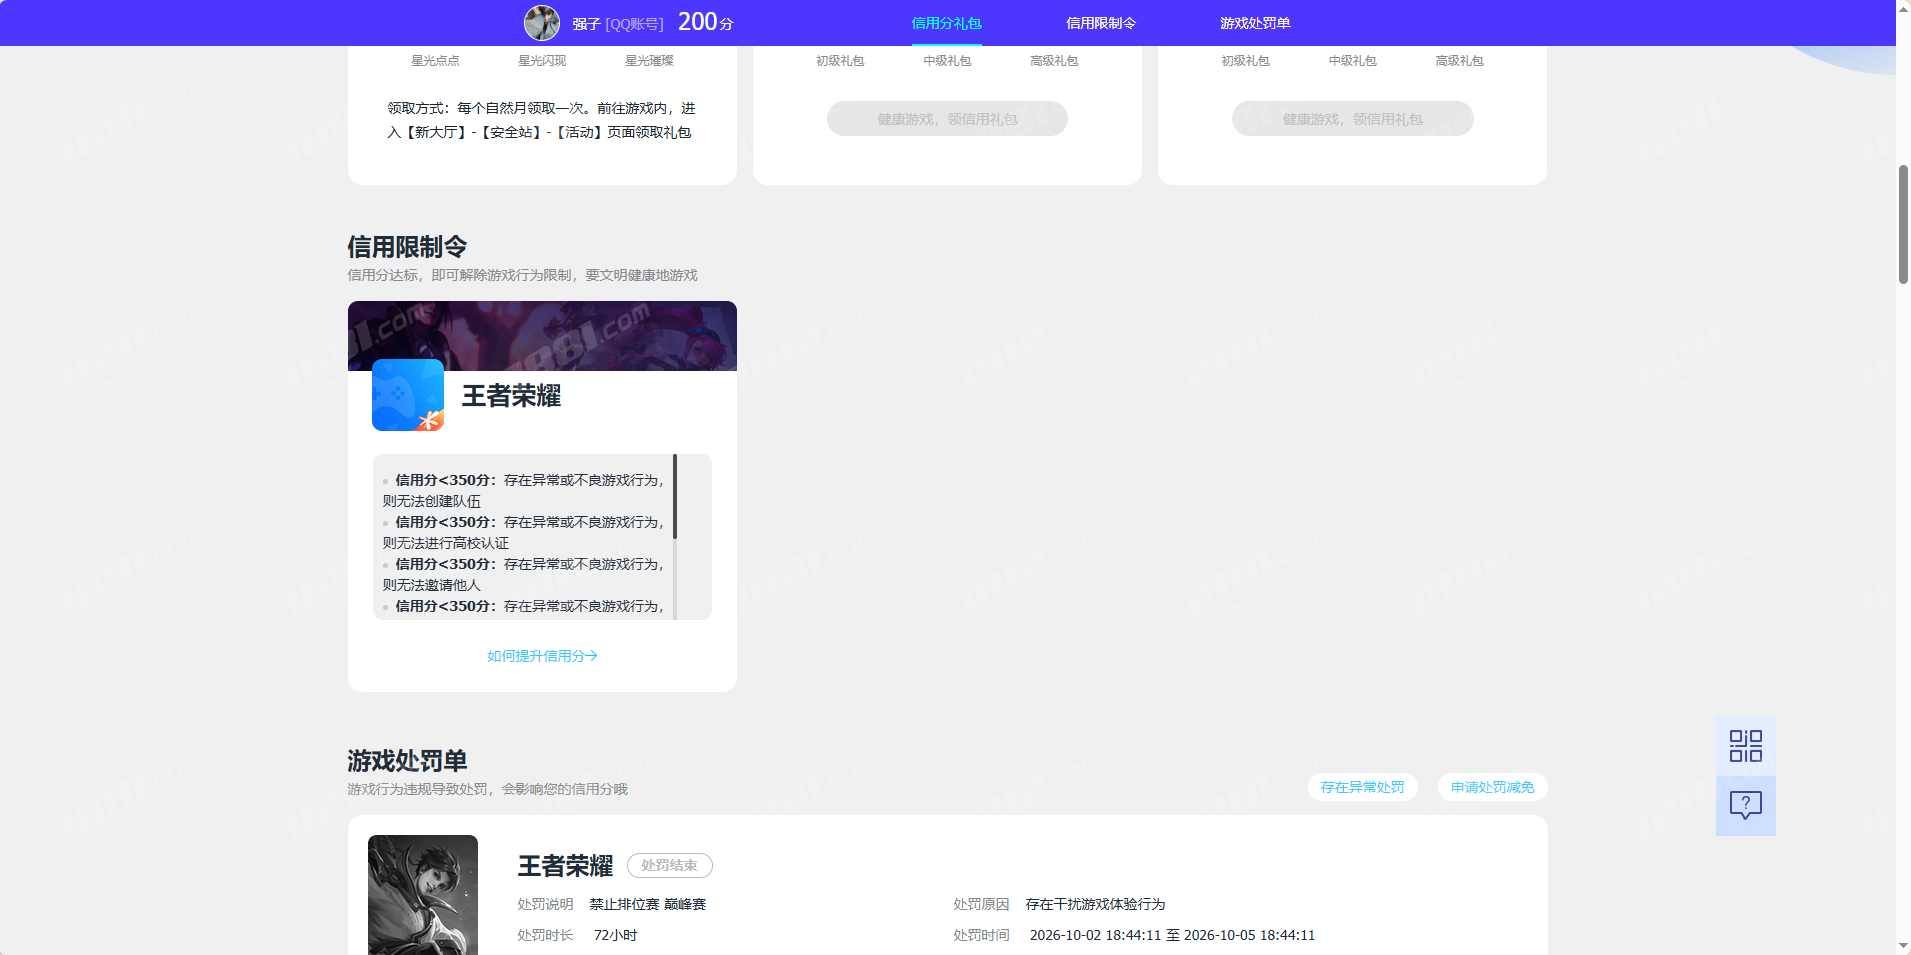Click the 申请处罚减免 button
This screenshot has width=1911, height=955.
(1492, 787)
